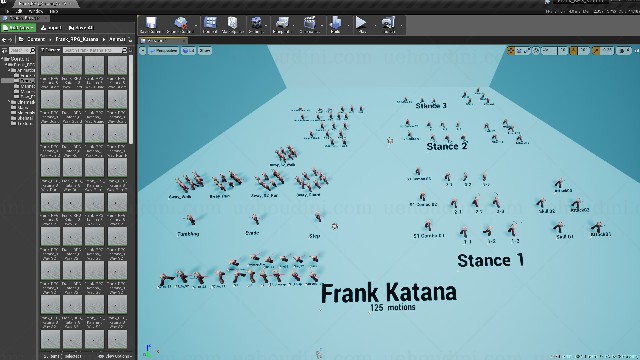This screenshot has height=360, width=640.
Task: Toggle rotation angle snapping in viewport
Action: (573, 51)
